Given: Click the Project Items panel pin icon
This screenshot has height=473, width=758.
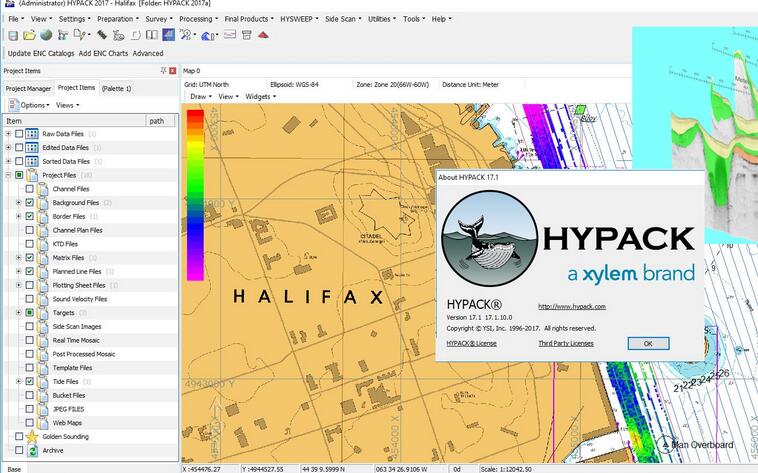Looking at the screenshot, I should [163, 71].
